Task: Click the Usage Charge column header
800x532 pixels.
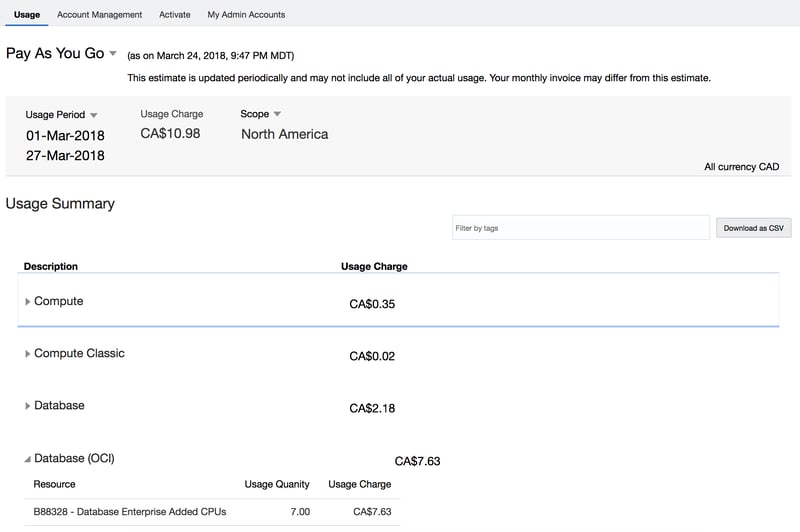Action: [374, 267]
